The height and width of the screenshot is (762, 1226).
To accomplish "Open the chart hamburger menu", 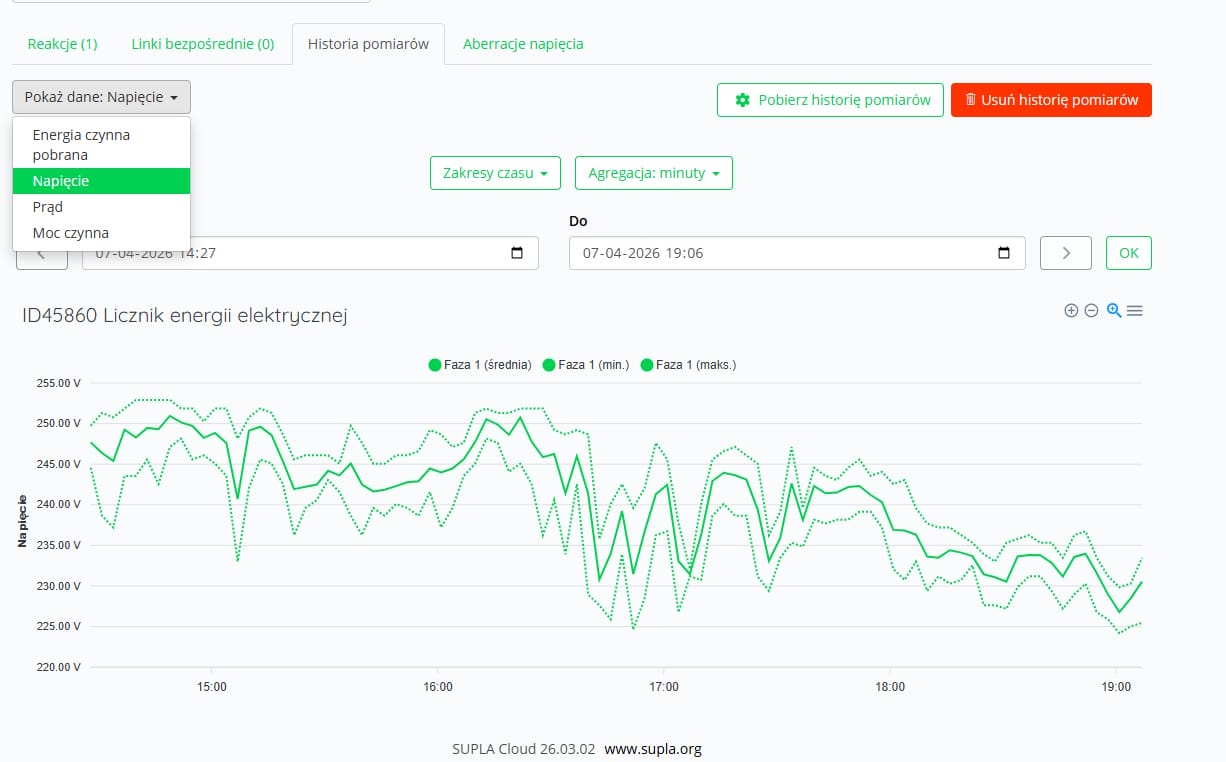I will coord(1135,311).
